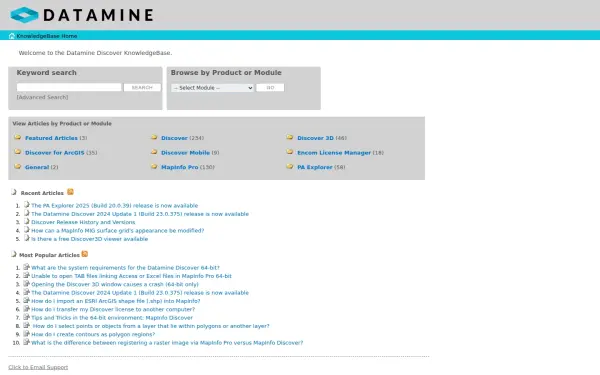This screenshot has width=600, height=375.
Task: Open the Advanced Search link
Action: 42,97
